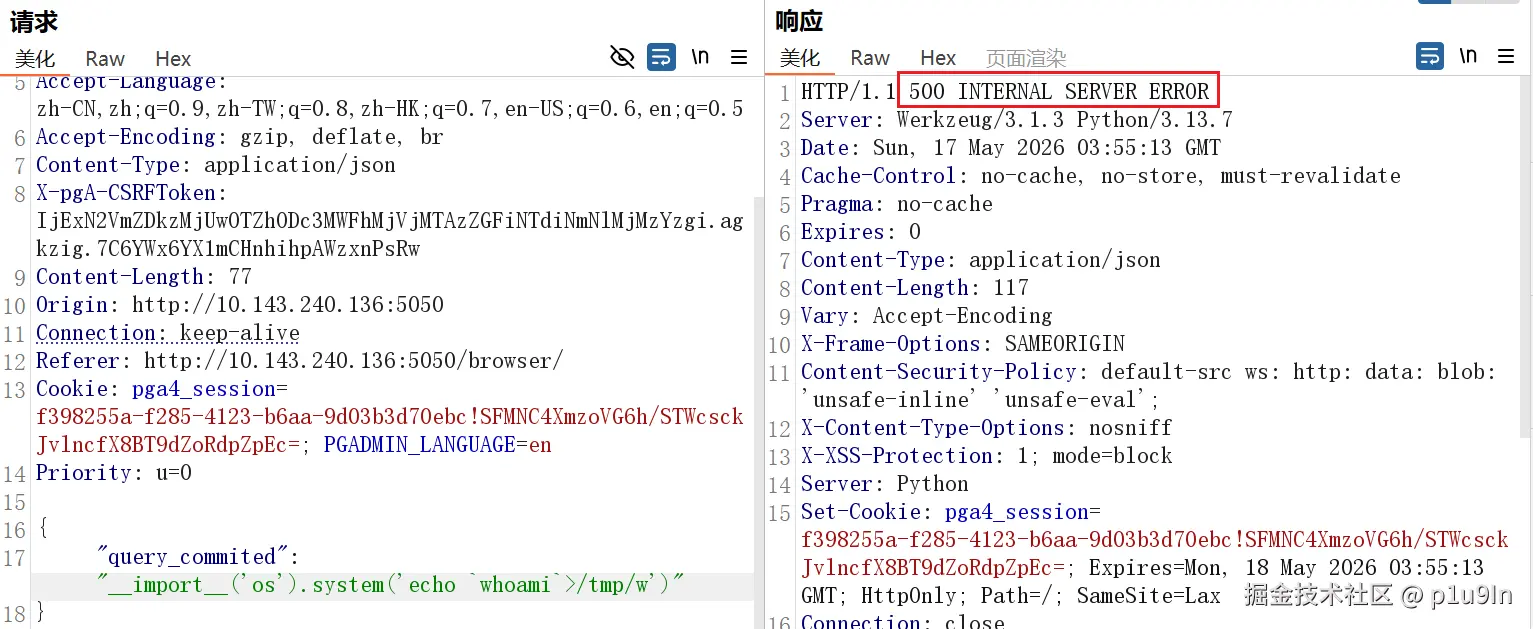Click the Pragma: no-cache line

coord(896,204)
